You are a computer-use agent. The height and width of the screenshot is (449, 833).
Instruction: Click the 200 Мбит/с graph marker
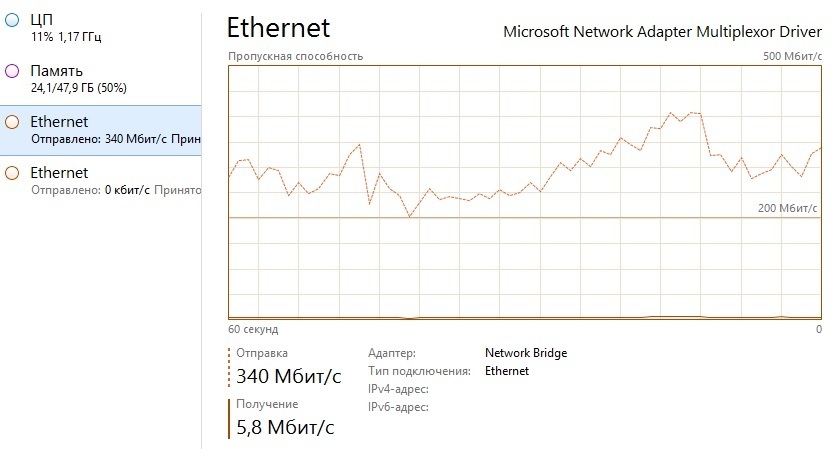pyautogui.click(x=787, y=208)
